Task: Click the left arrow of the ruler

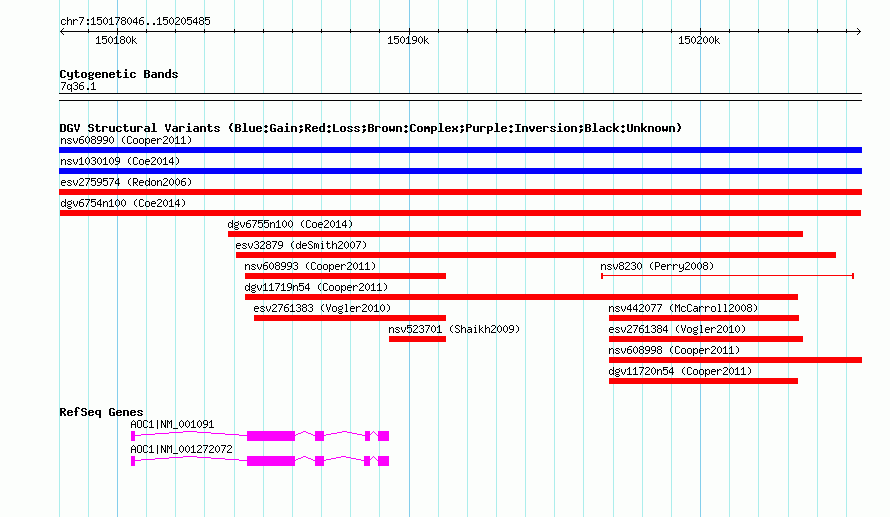Action: [62, 32]
